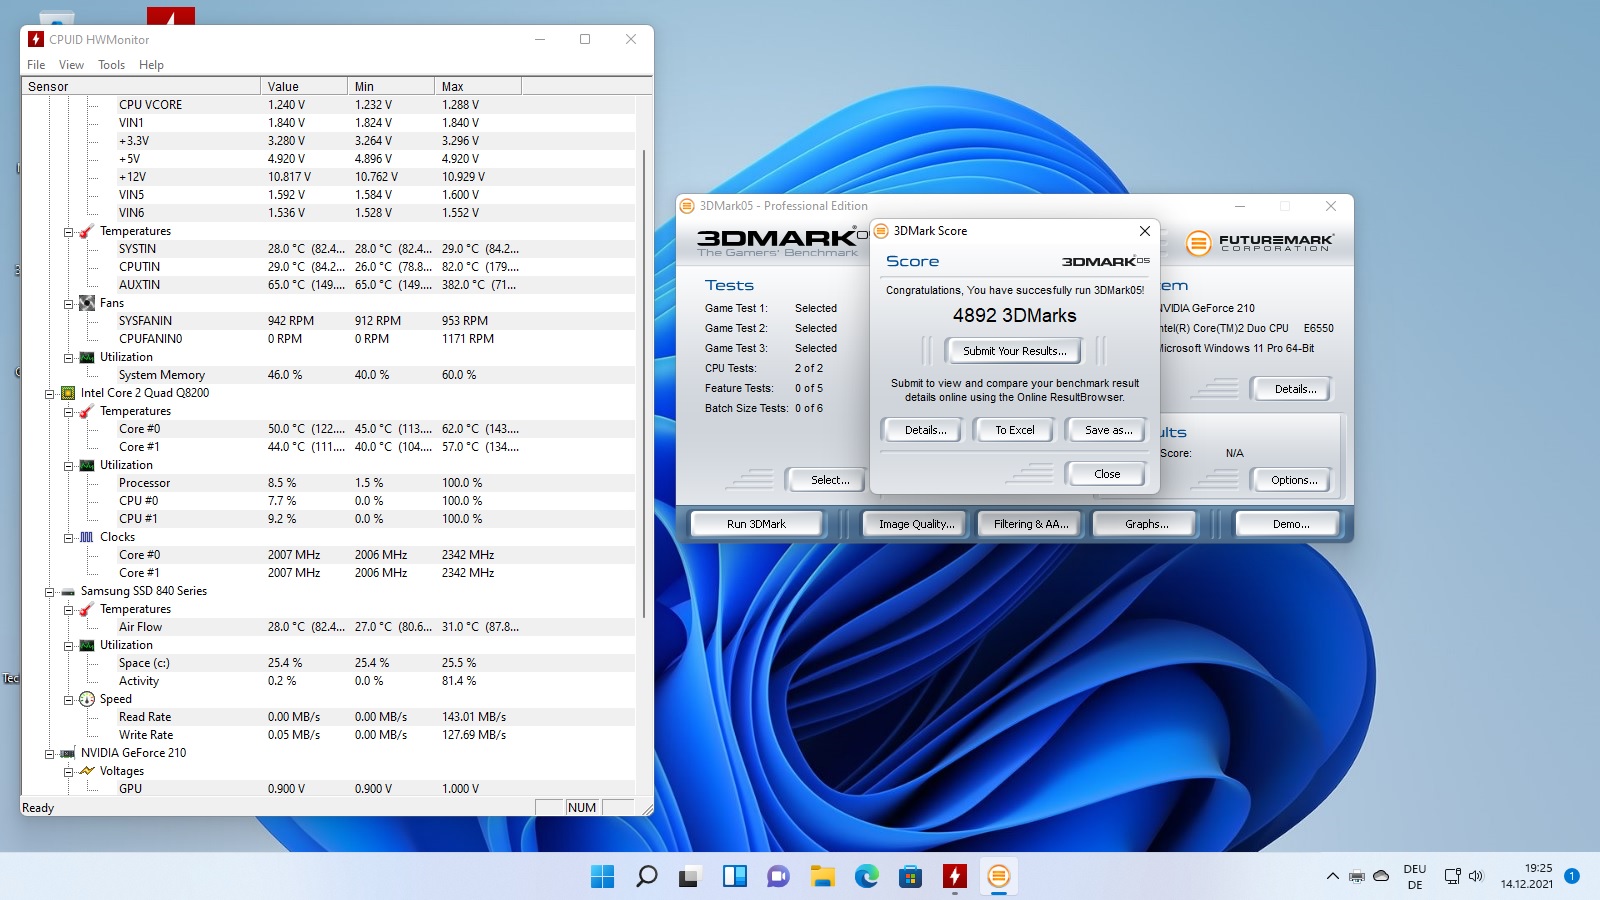Open File Explorer from the taskbar
The width and height of the screenshot is (1600, 900).
[822, 877]
